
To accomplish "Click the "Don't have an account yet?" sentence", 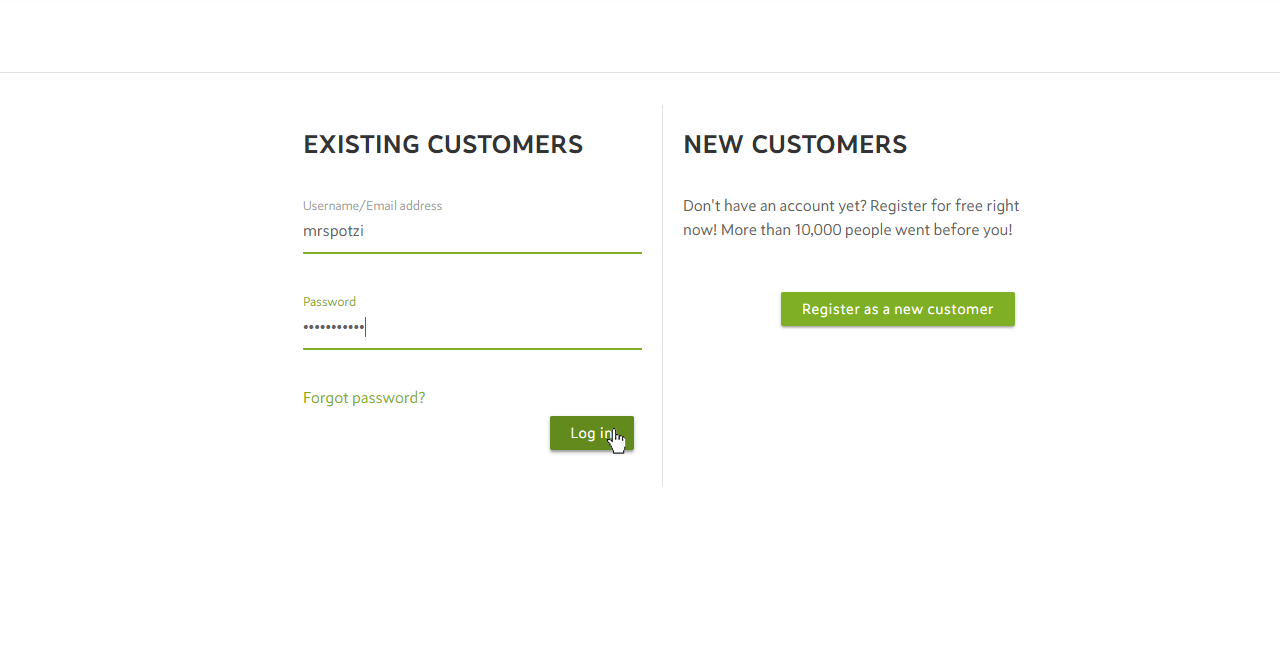I will point(774,206).
